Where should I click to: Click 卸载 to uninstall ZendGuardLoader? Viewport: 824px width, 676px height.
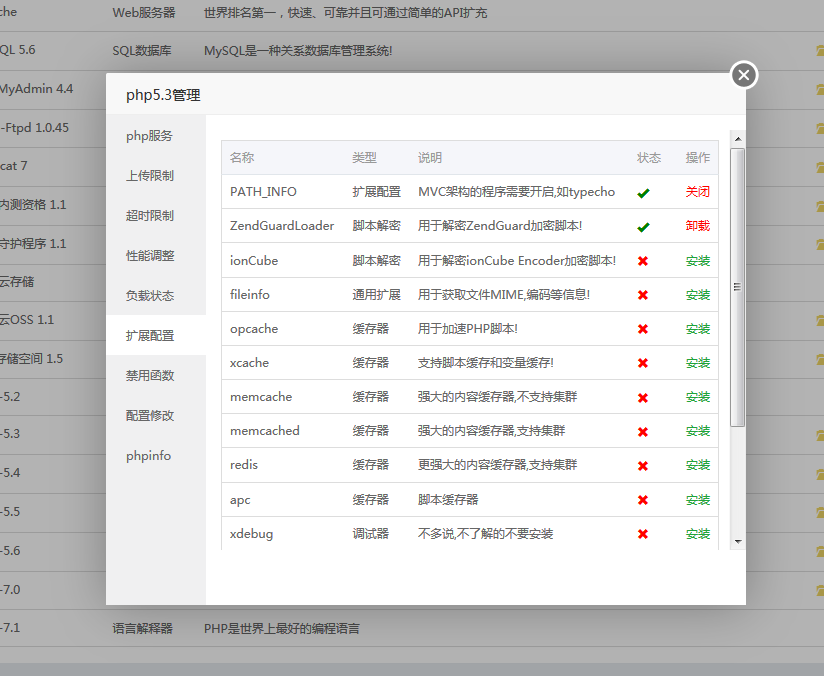click(x=698, y=225)
